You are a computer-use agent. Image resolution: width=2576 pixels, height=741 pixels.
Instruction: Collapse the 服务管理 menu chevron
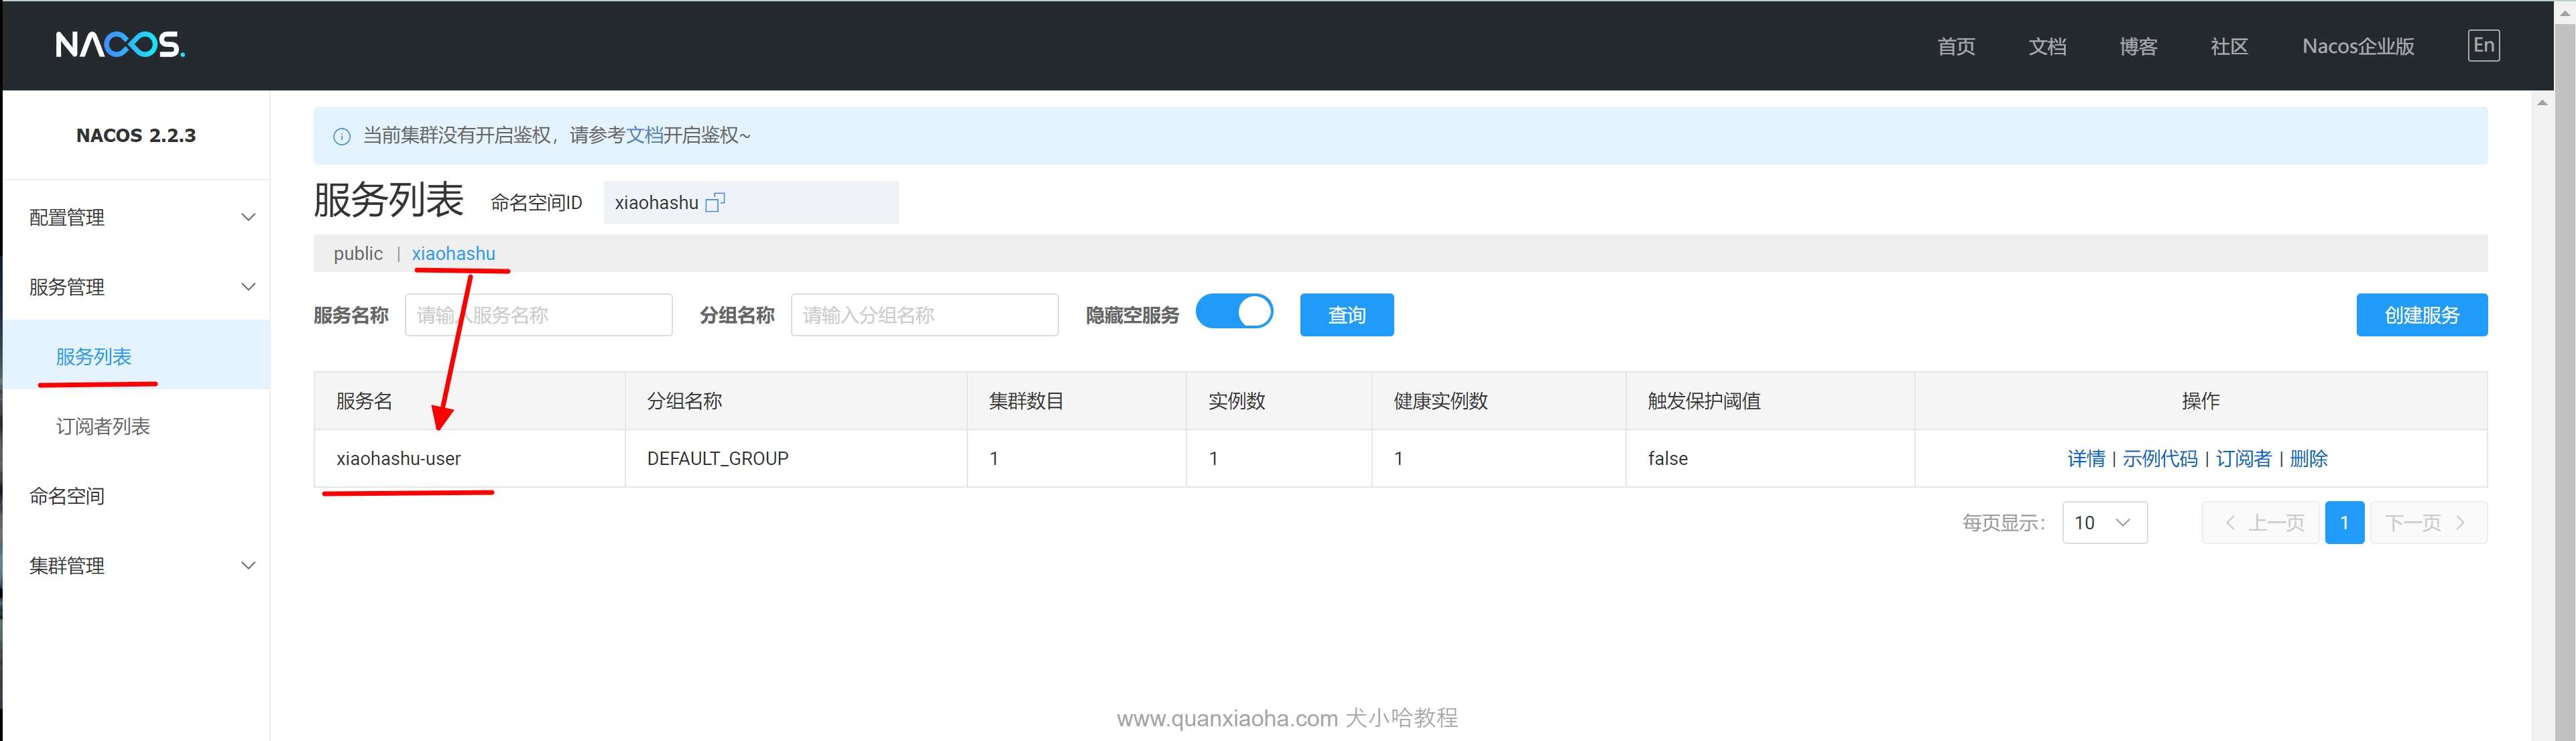point(249,287)
